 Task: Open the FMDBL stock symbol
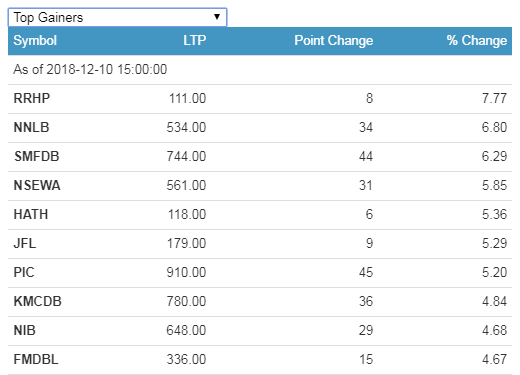pos(36,360)
